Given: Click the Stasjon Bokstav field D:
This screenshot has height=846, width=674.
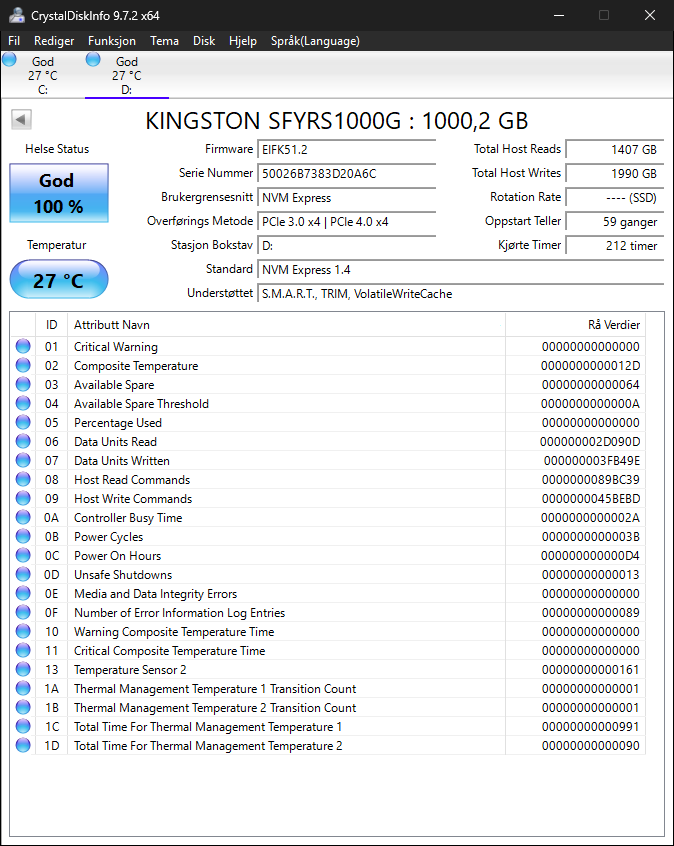Looking at the screenshot, I should (x=346, y=245).
